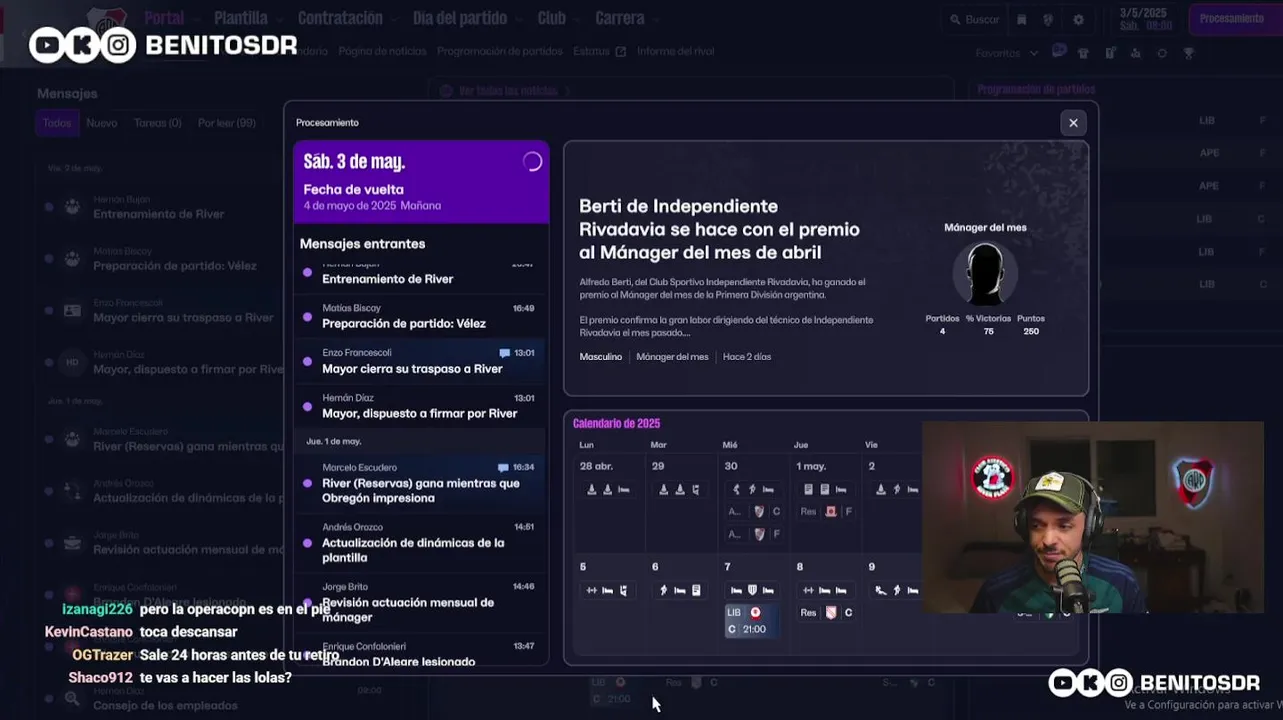Expand the chevron next to Carrera

656,19
